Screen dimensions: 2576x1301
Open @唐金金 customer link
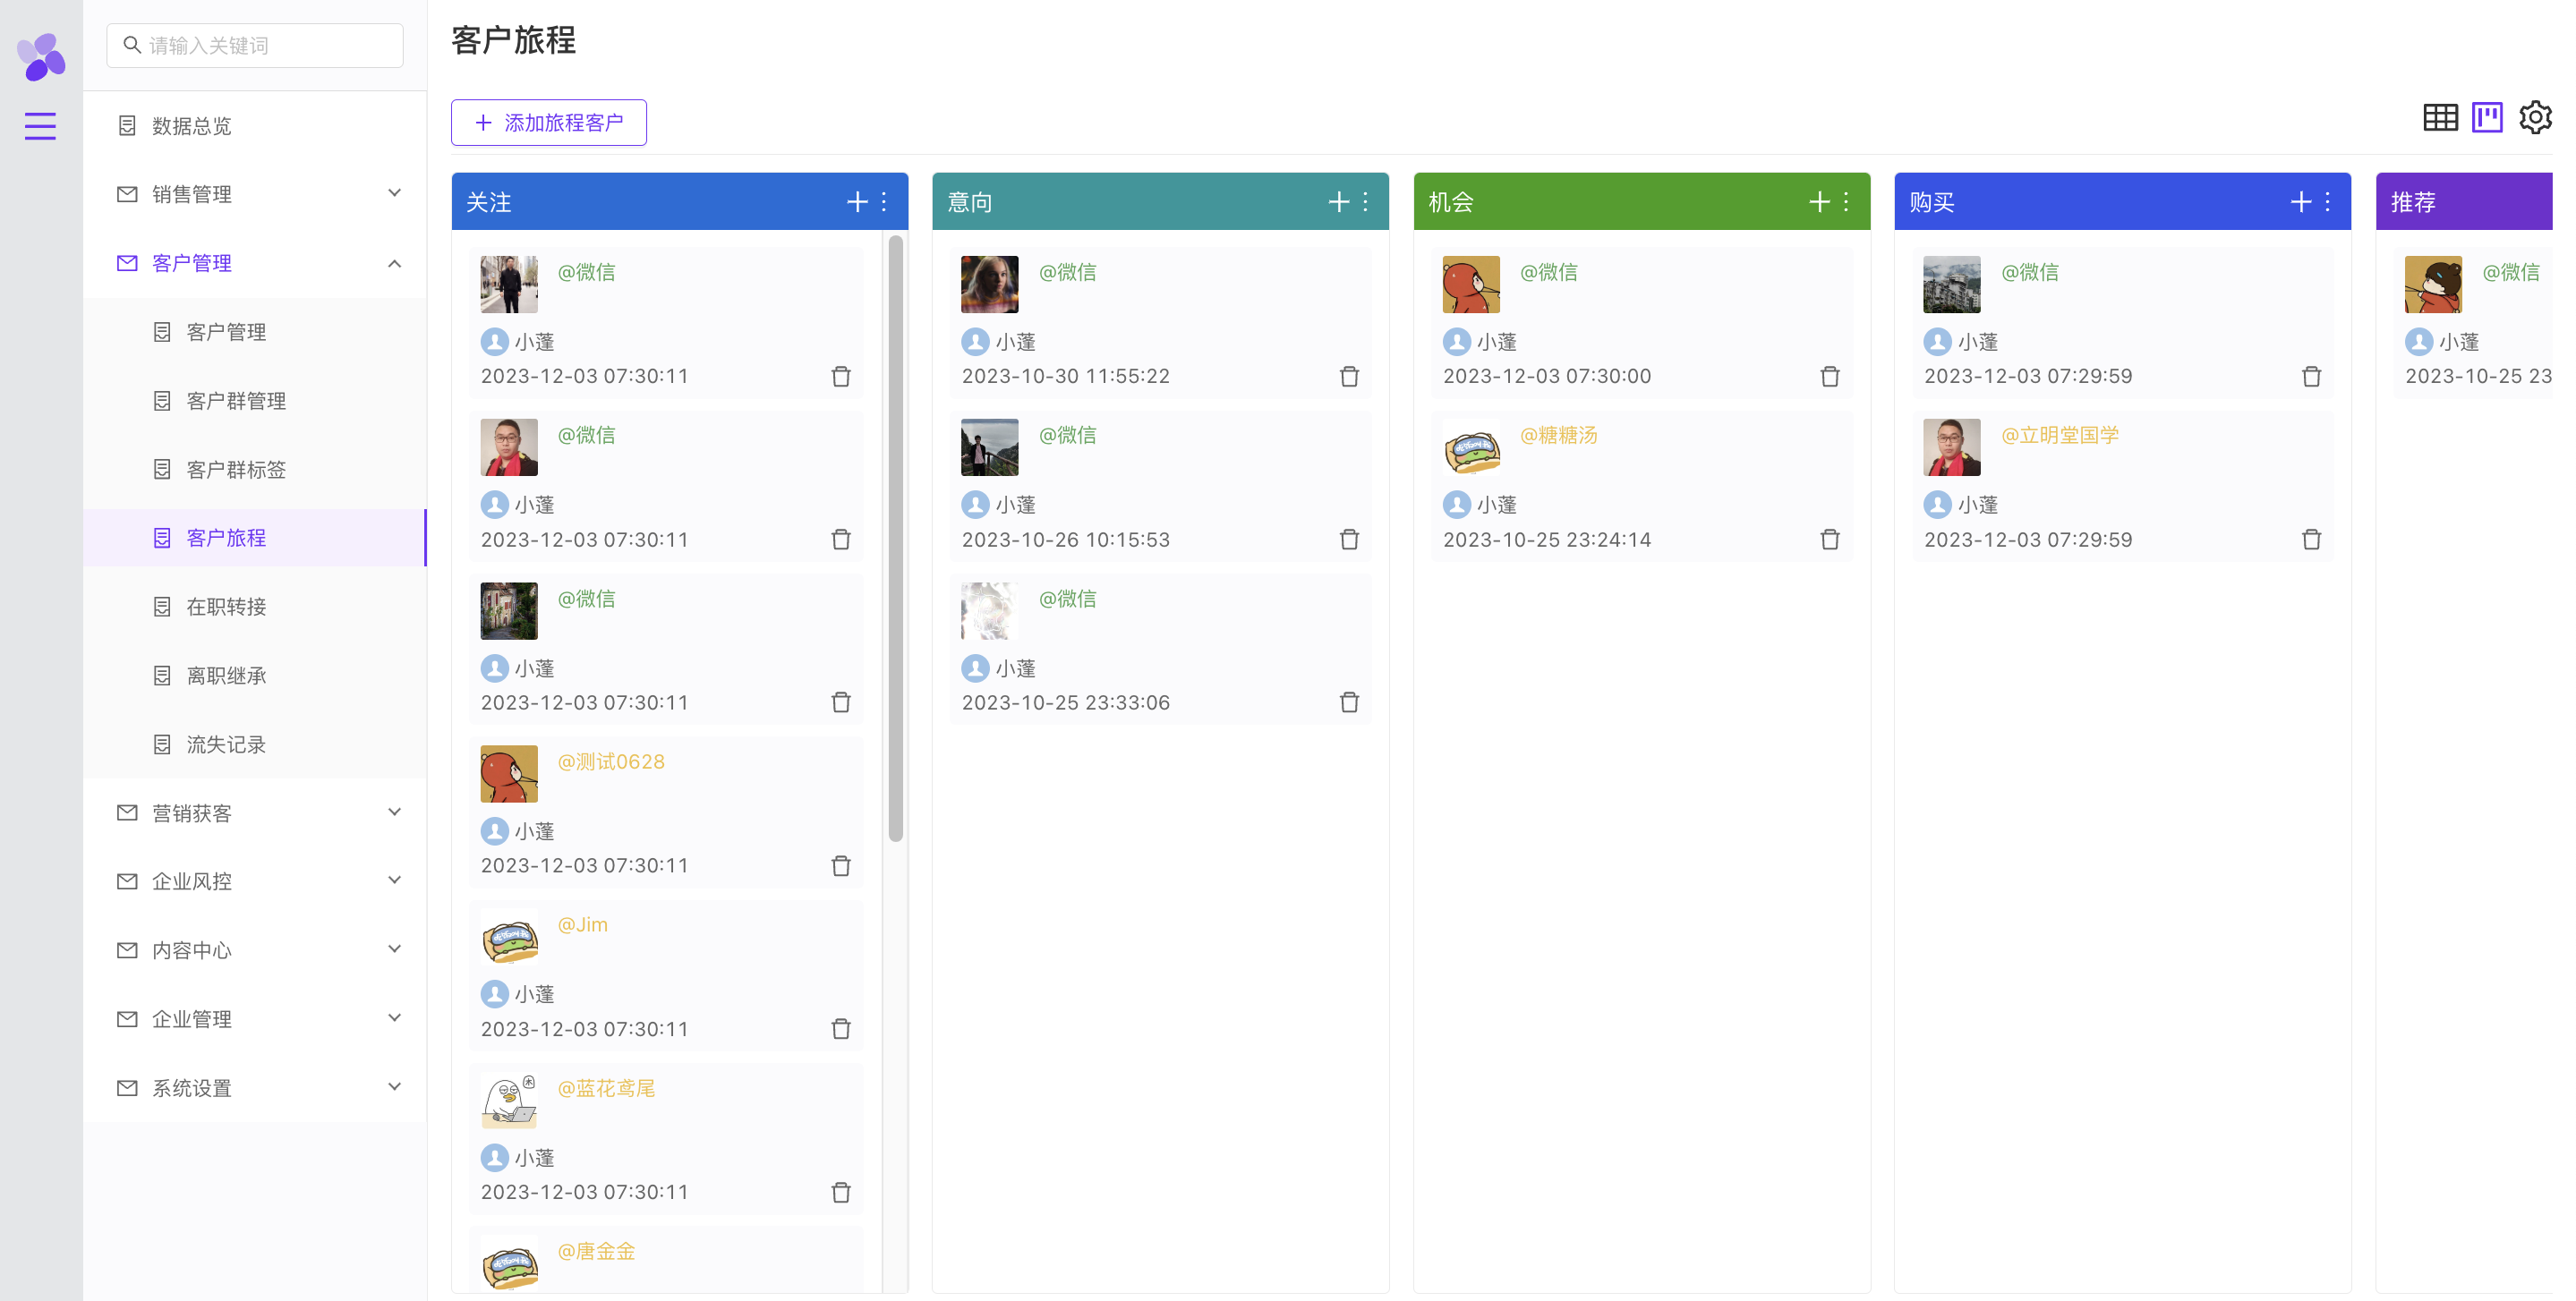(596, 1251)
